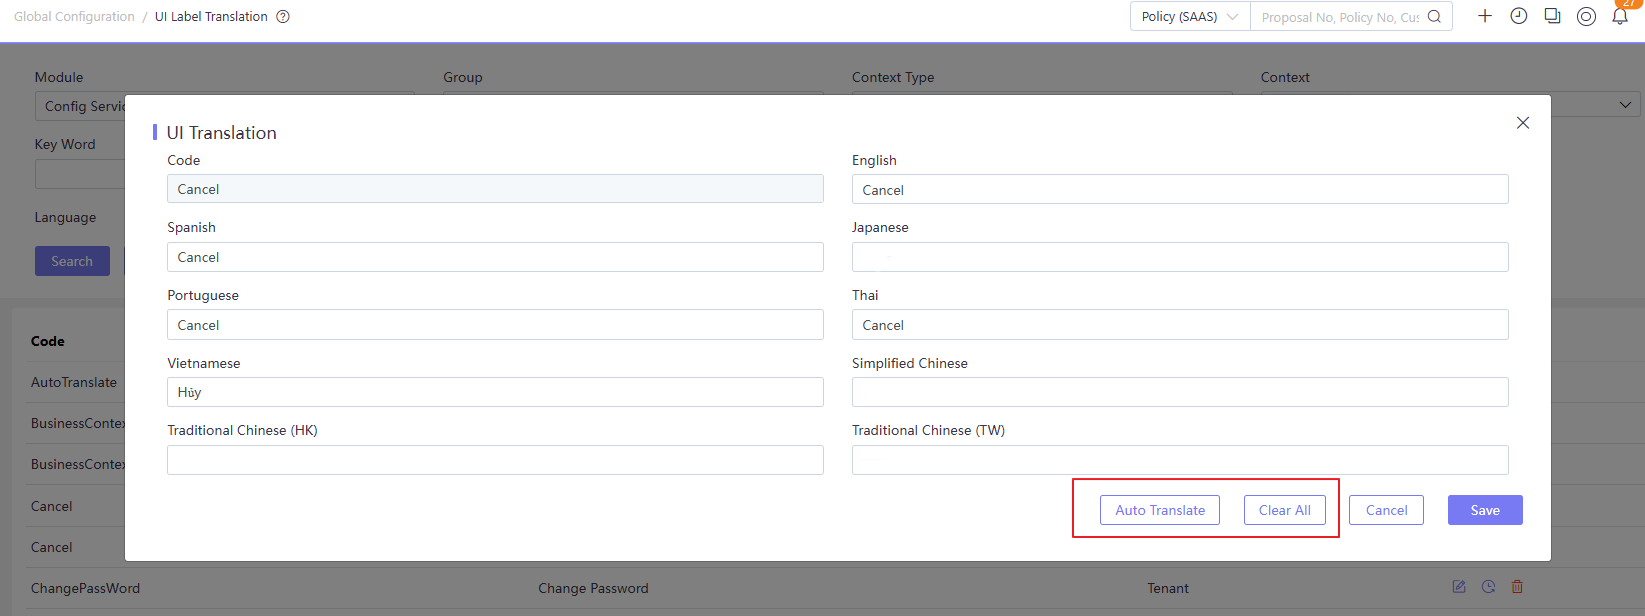
Task: Expand the Context dropdown arrow
Action: point(1625,105)
